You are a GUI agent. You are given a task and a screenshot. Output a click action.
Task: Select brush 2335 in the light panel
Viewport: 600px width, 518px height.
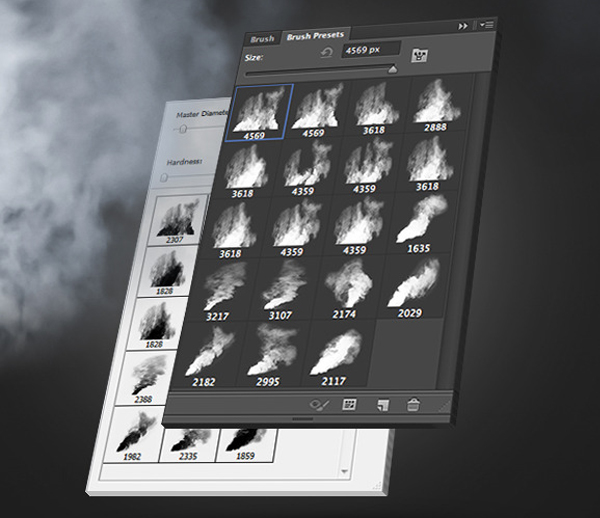(x=190, y=444)
